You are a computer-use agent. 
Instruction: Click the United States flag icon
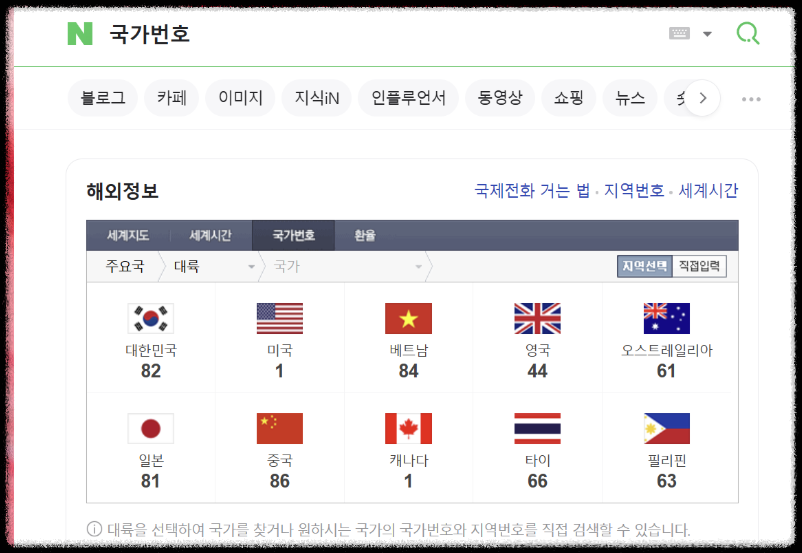tap(280, 318)
